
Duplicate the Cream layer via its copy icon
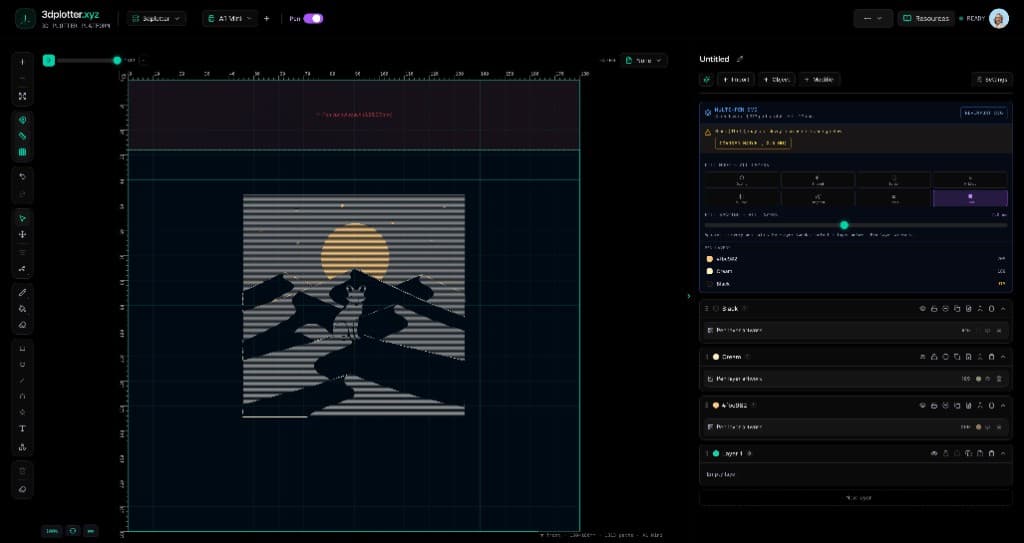[957, 357]
